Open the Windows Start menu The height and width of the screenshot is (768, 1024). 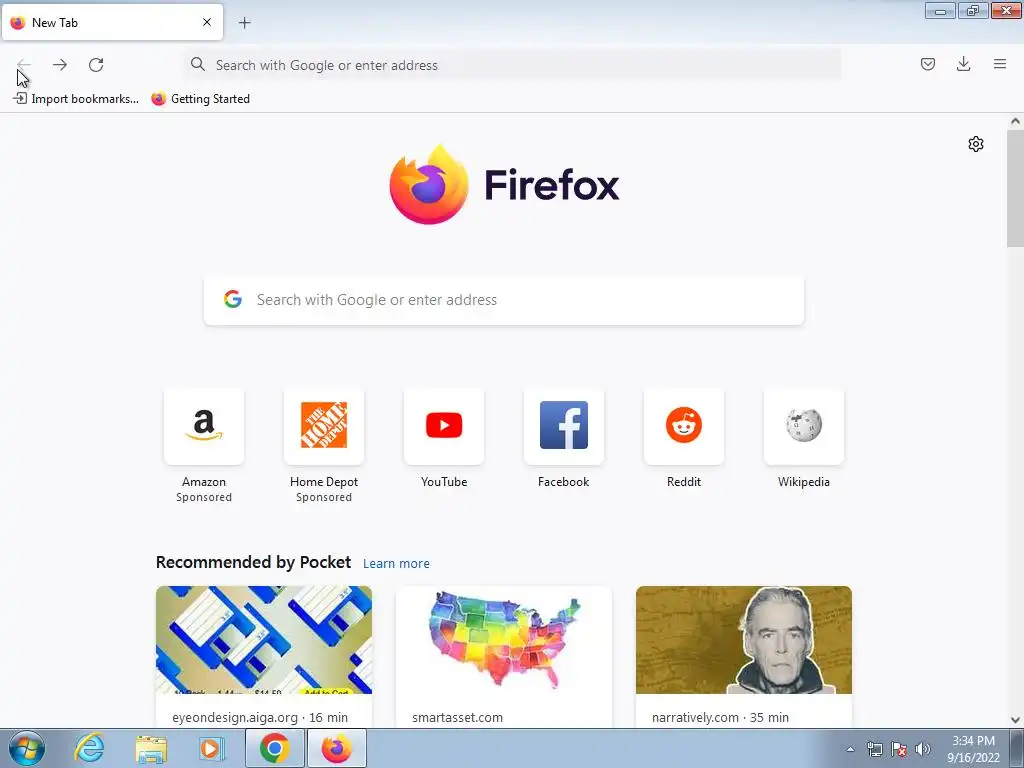point(27,748)
